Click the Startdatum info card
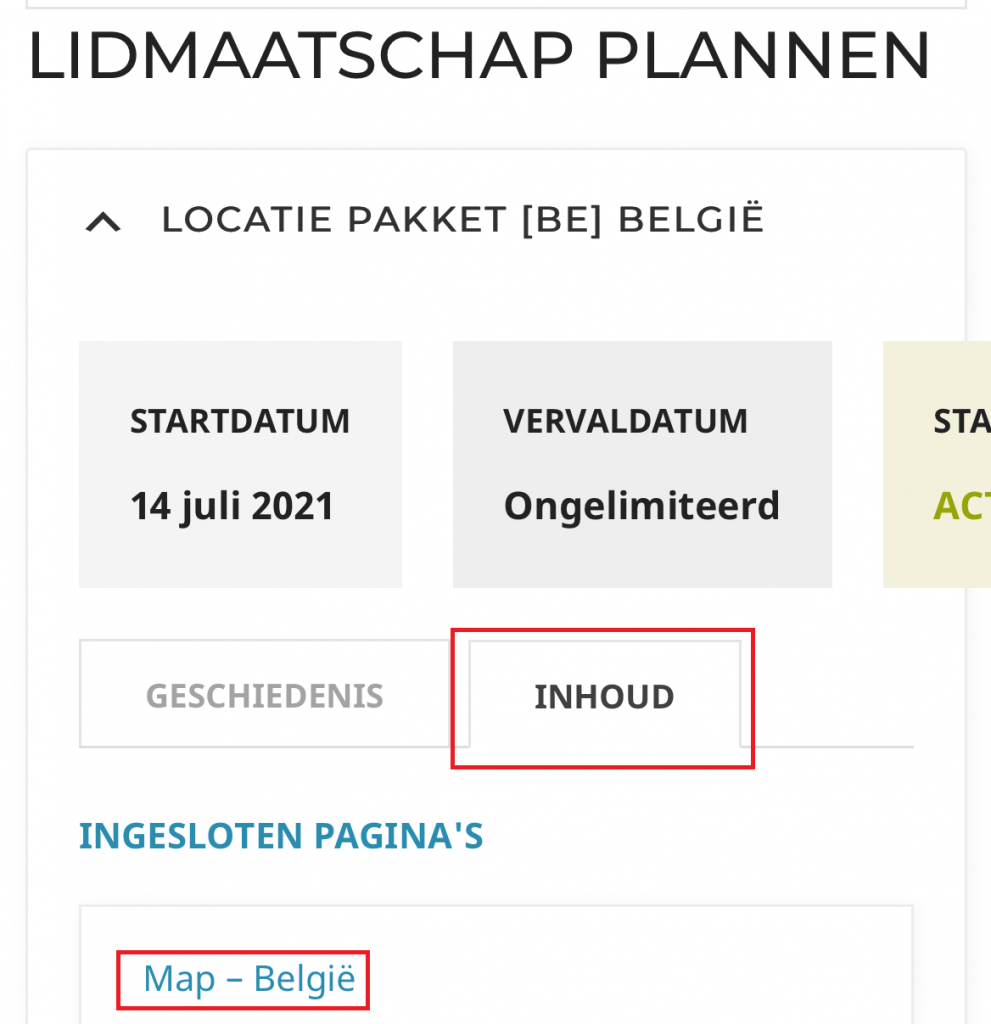Viewport: 991px width, 1024px height. tap(240, 464)
